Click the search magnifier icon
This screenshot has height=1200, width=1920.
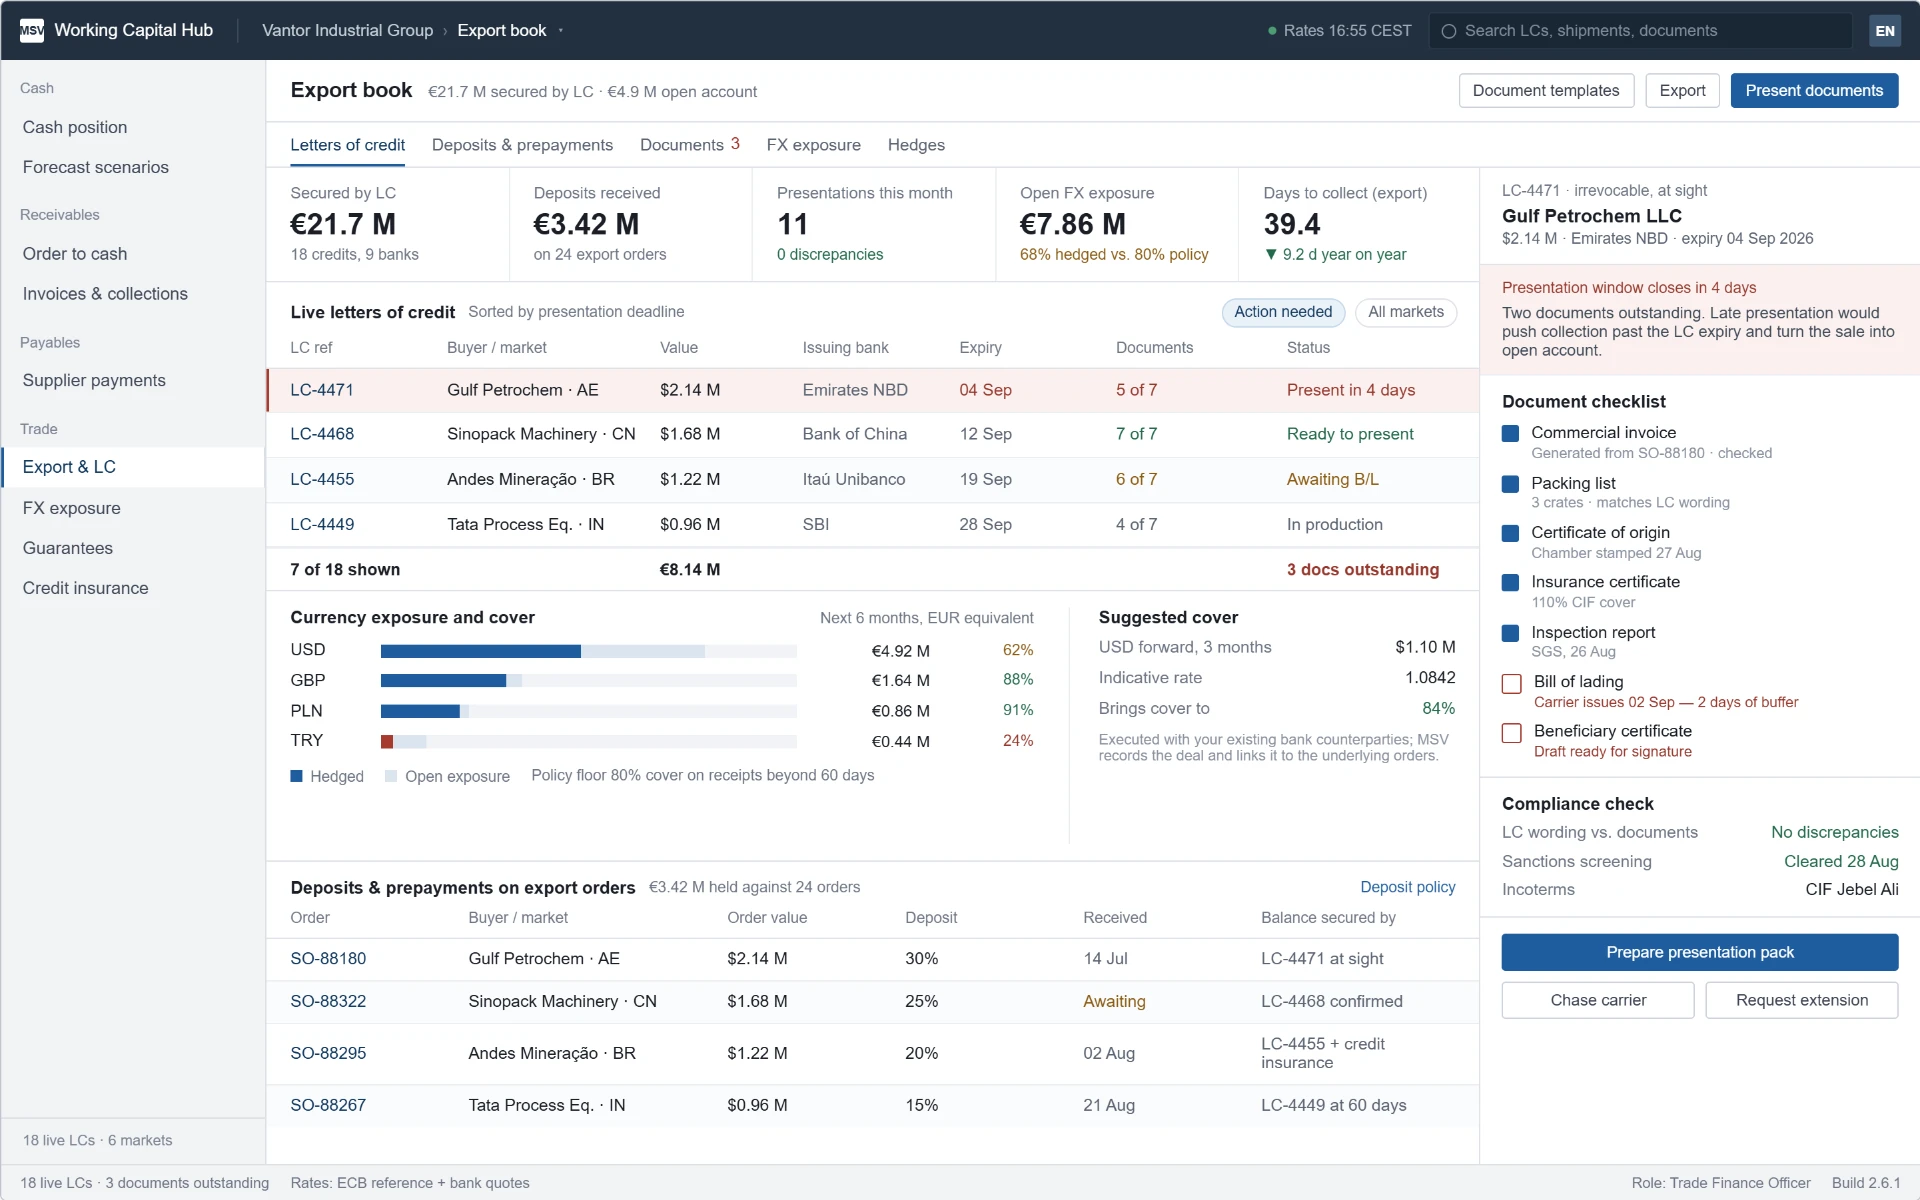tap(1448, 31)
